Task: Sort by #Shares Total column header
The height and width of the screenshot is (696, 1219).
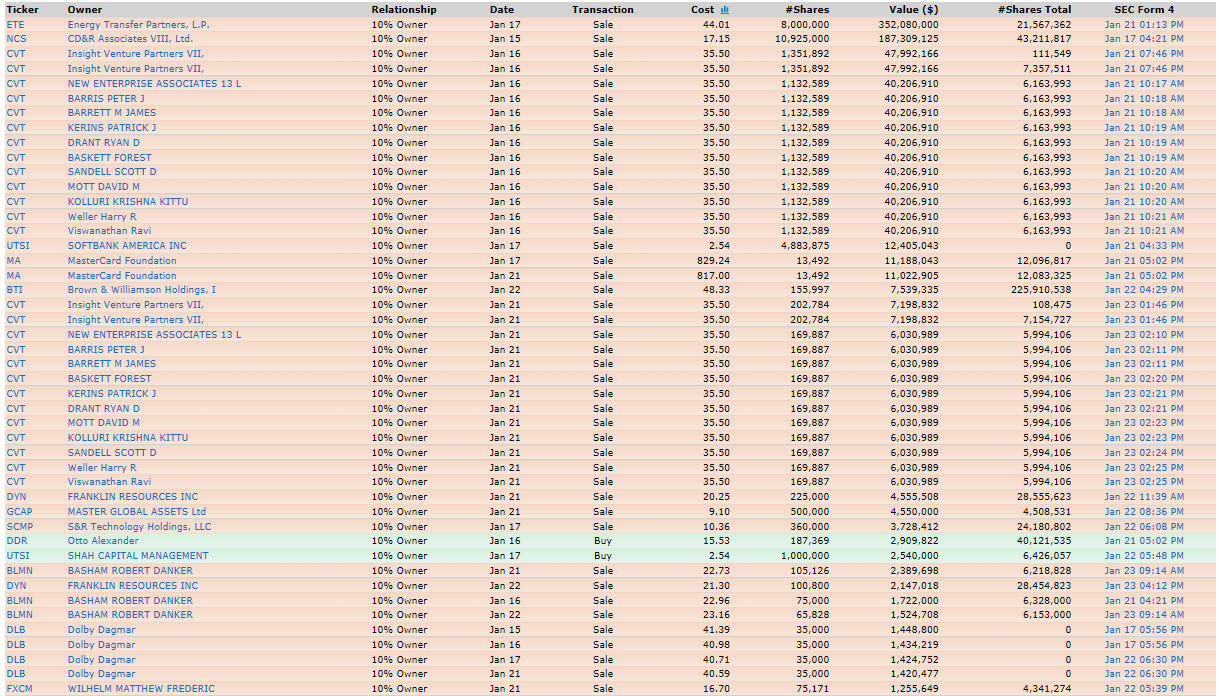Action: pyautogui.click(x=1034, y=10)
